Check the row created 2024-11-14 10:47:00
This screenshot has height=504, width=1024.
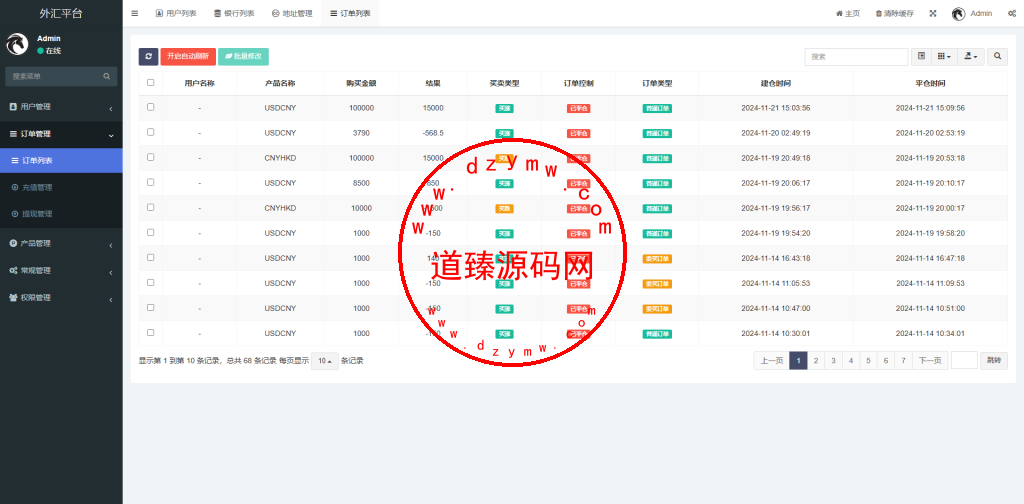151,307
